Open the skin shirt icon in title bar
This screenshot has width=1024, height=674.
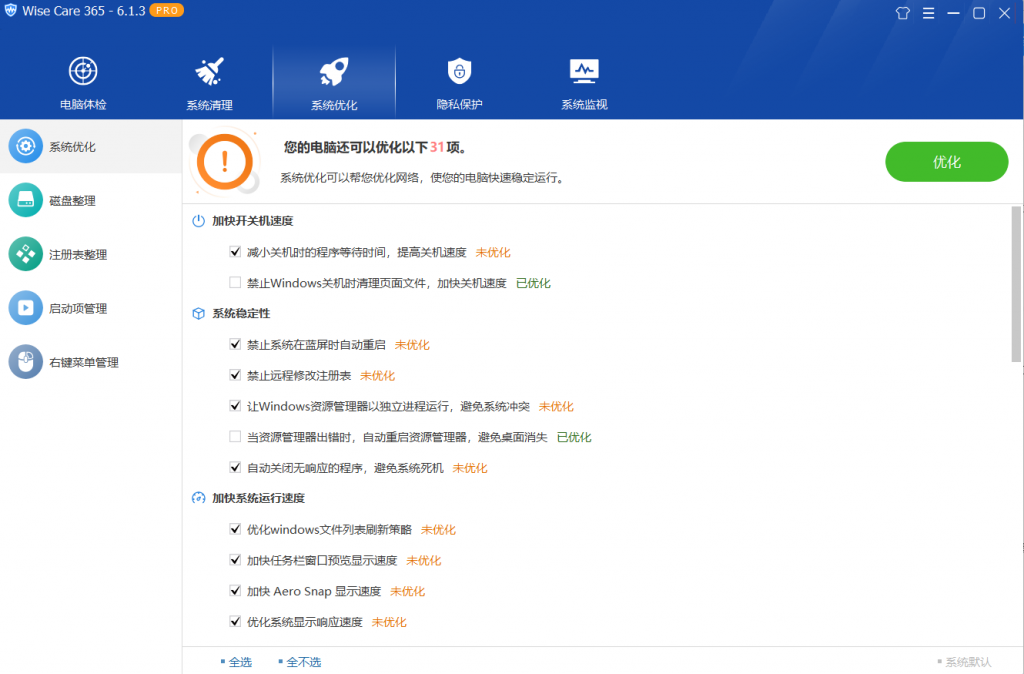click(903, 13)
